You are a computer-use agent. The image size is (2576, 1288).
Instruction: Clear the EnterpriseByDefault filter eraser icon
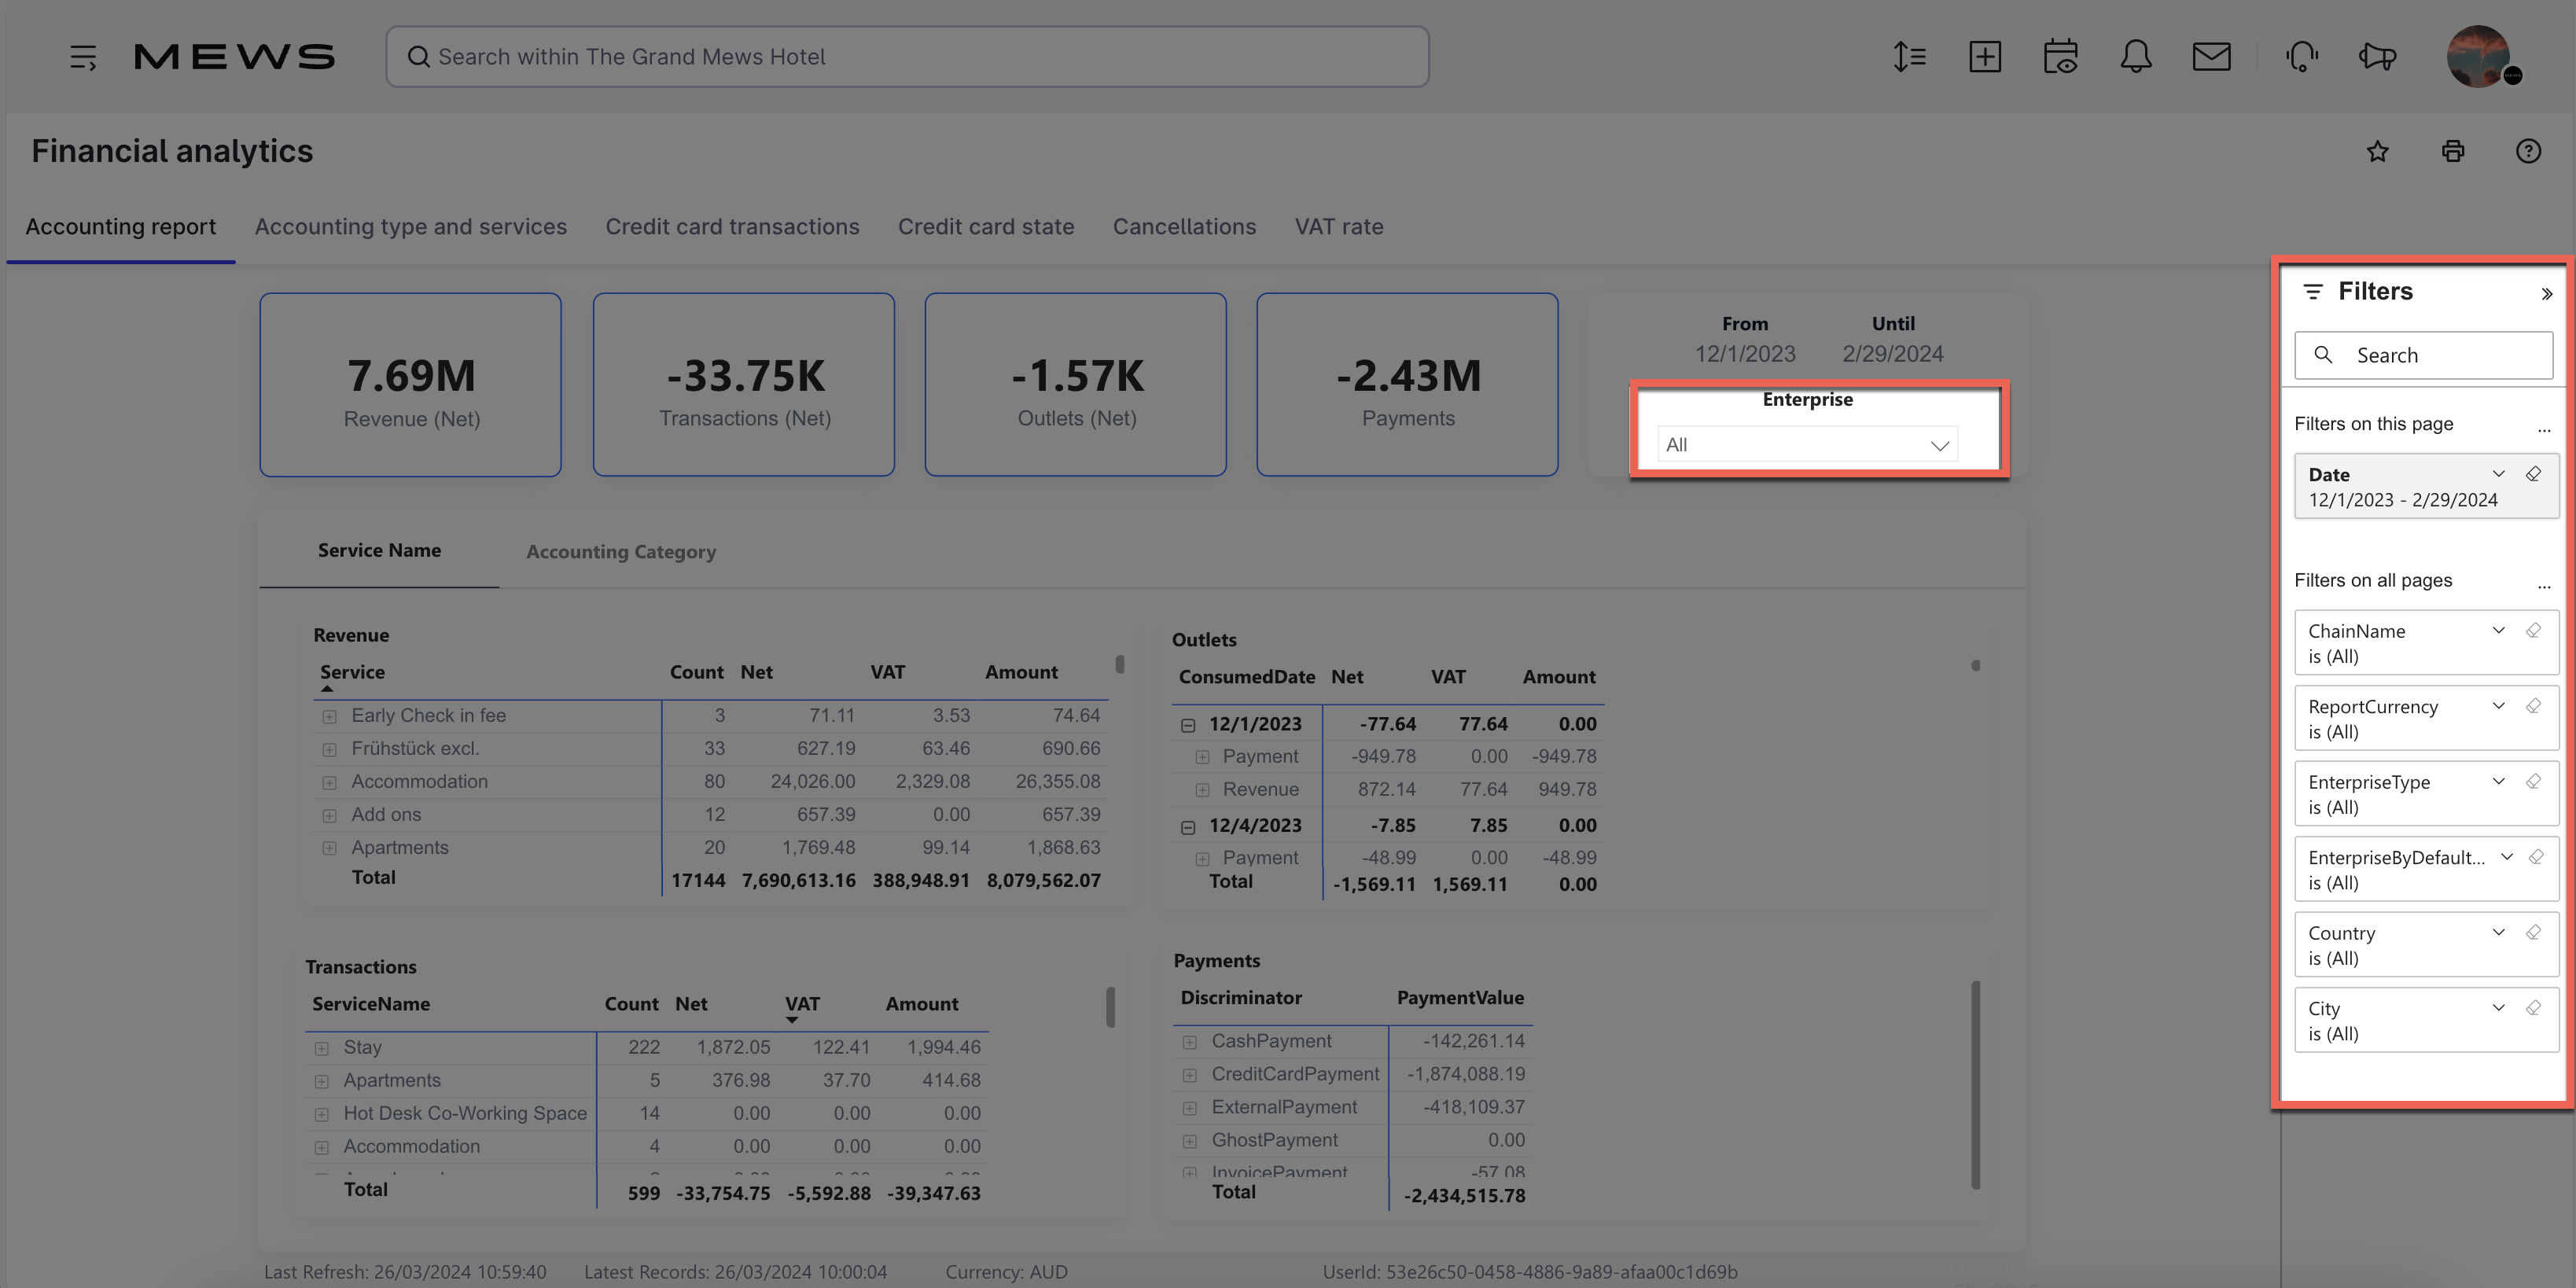pos(2536,857)
